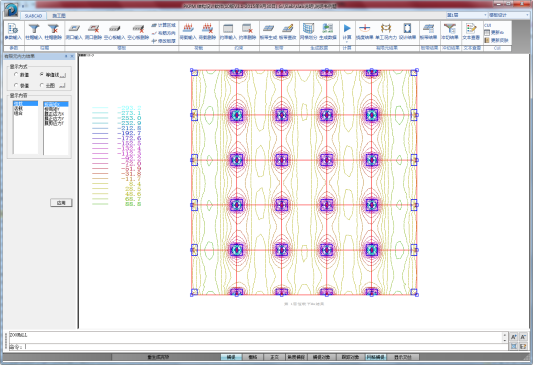This screenshot has width=533, height=366.
Task: Select the 柱帽输入 column cap input tool
Action: coord(34,32)
